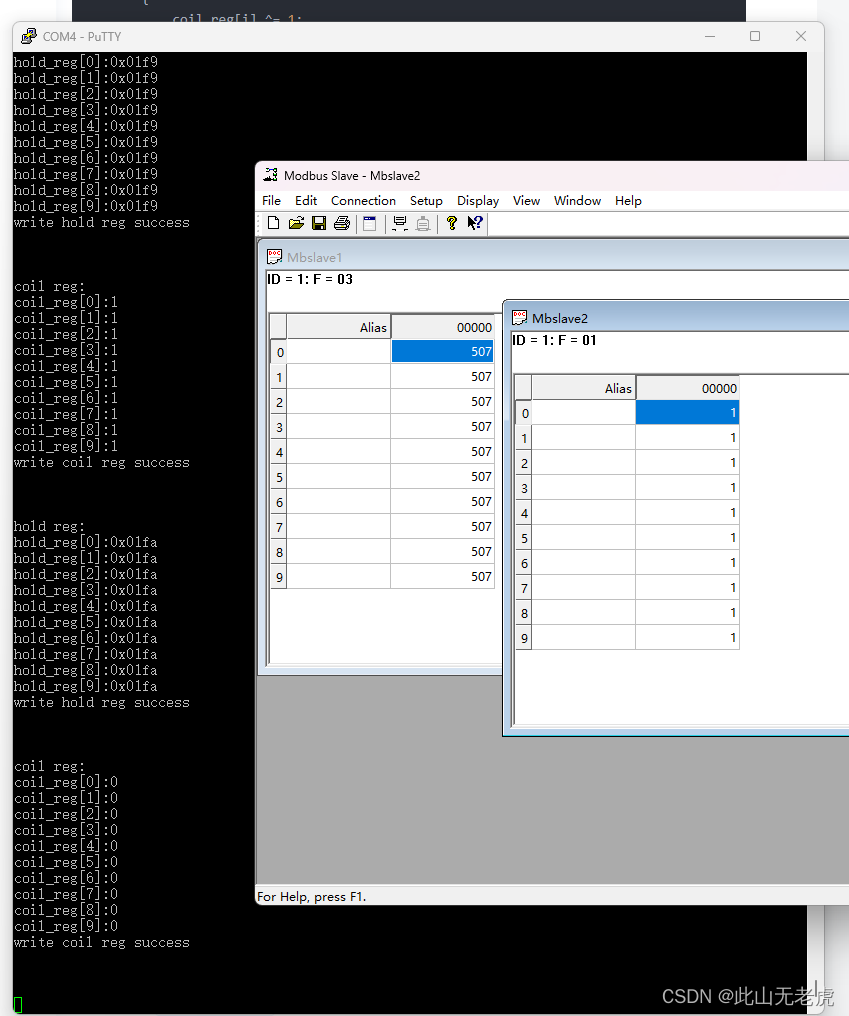Open the File menu in Modbus Slave
The height and width of the screenshot is (1016, 849).
coord(271,200)
